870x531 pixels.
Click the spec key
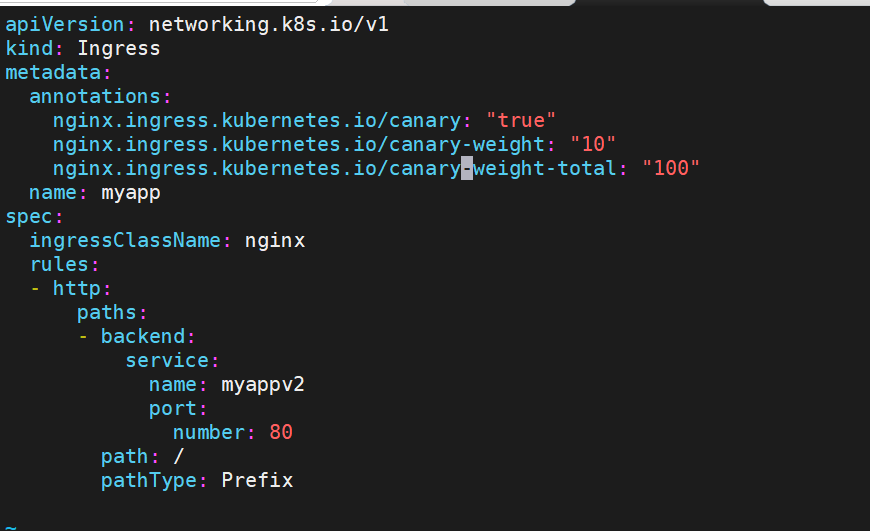(x=29, y=216)
